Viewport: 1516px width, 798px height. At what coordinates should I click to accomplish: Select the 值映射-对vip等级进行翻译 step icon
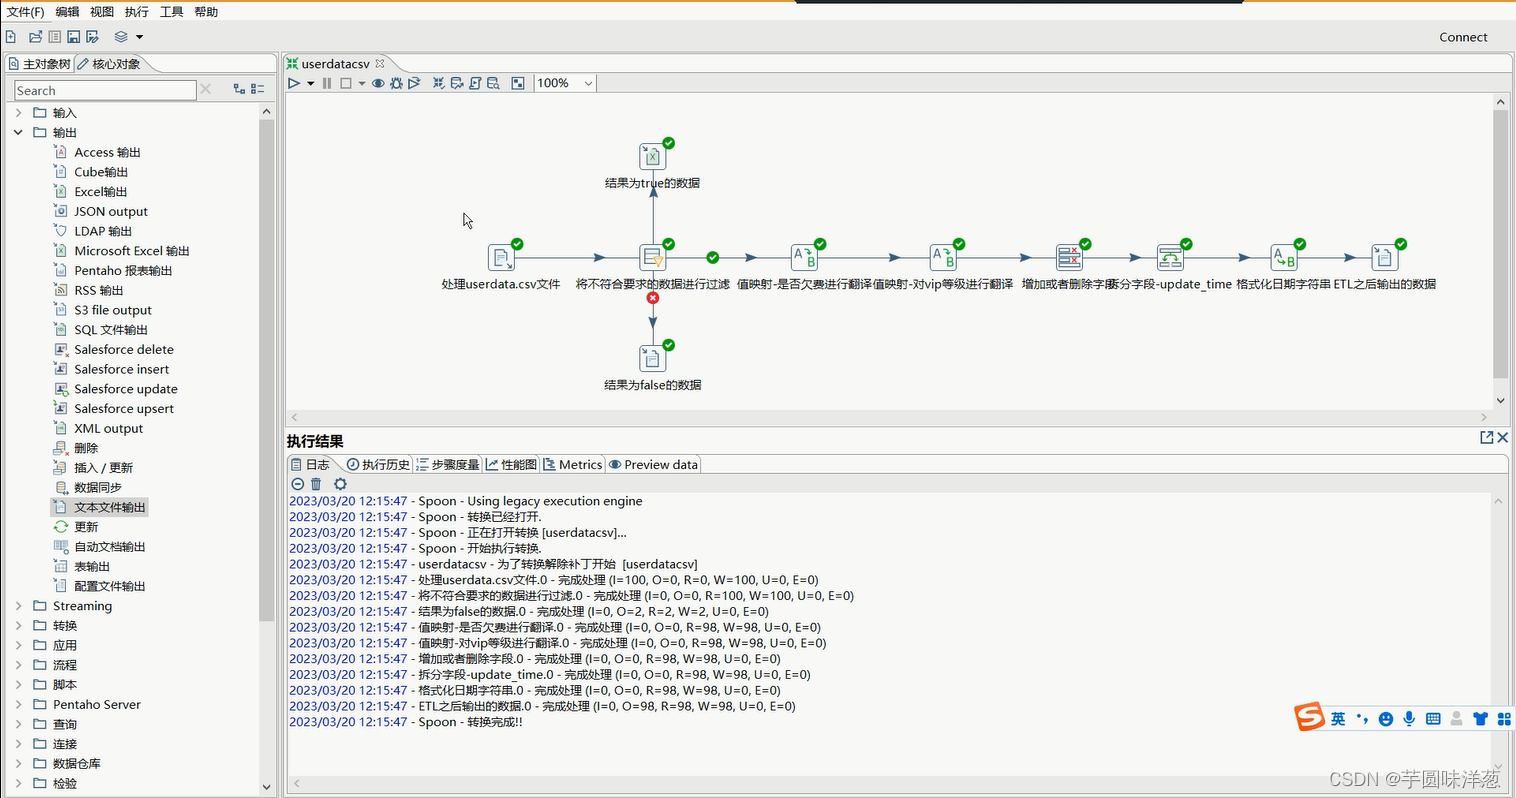(943, 257)
